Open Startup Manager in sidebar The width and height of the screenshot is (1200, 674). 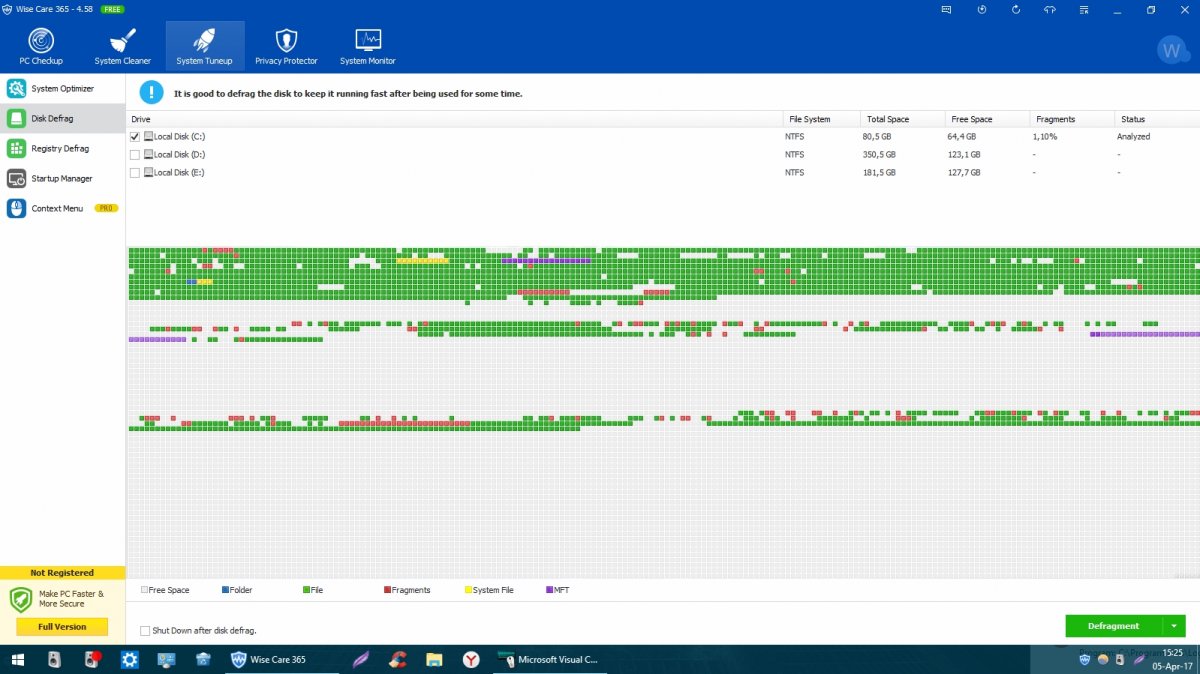click(x=61, y=179)
